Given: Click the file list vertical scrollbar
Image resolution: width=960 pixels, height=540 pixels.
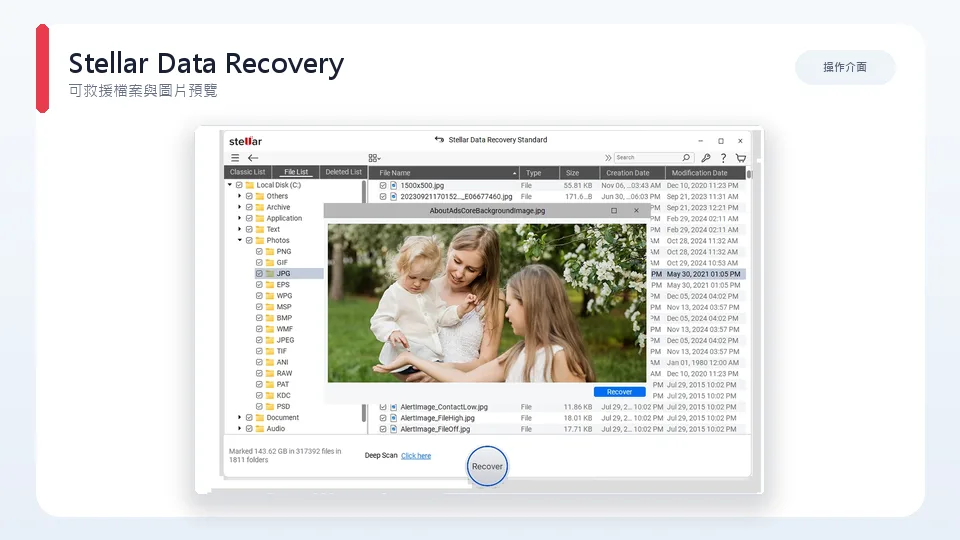Looking at the screenshot, I should 749,174.
